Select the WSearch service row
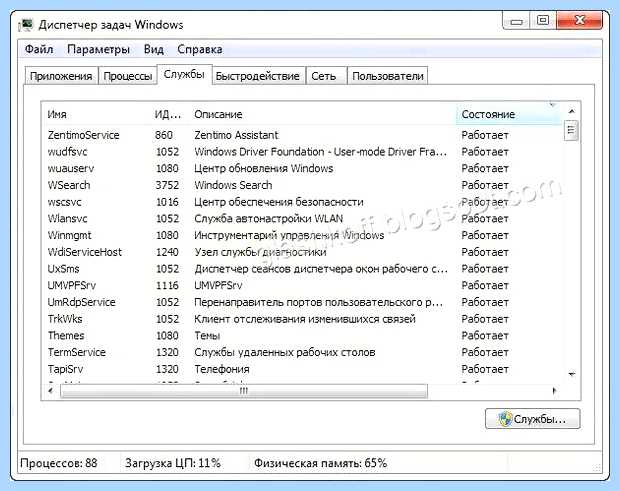The image size is (620, 491). point(302,185)
